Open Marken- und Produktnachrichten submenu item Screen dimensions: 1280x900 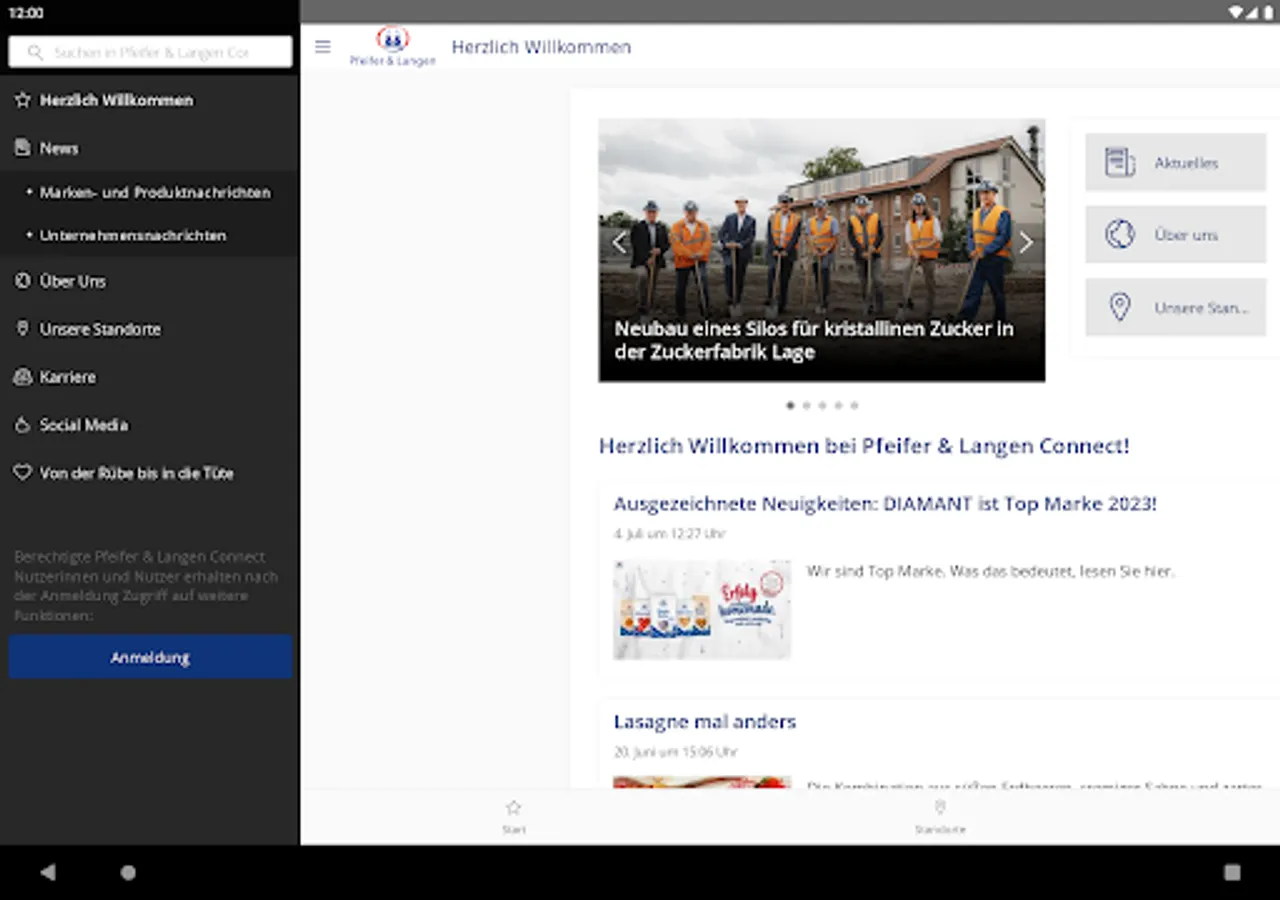tap(150, 192)
